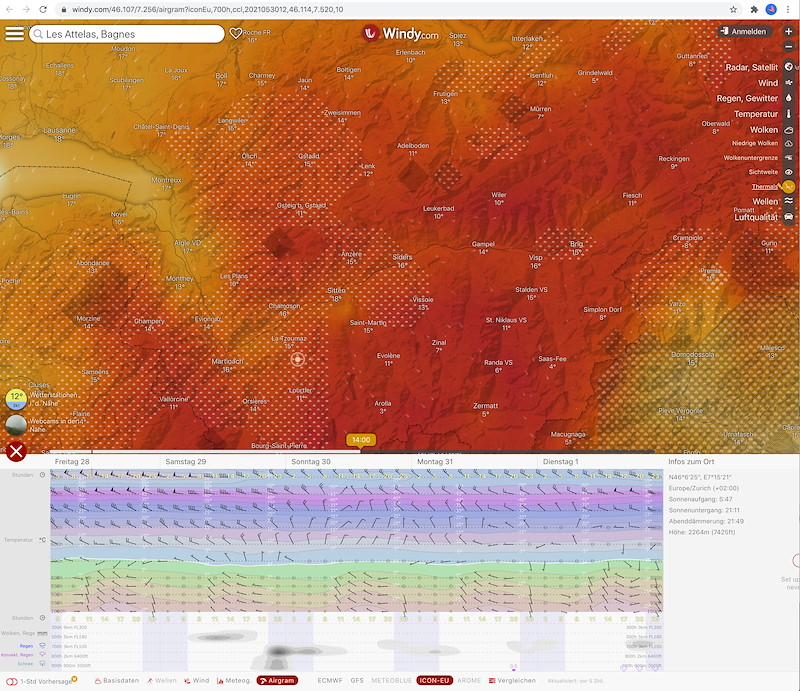Select Samstag 29 in day header
This screenshot has height=691, width=800.
(x=186, y=462)
